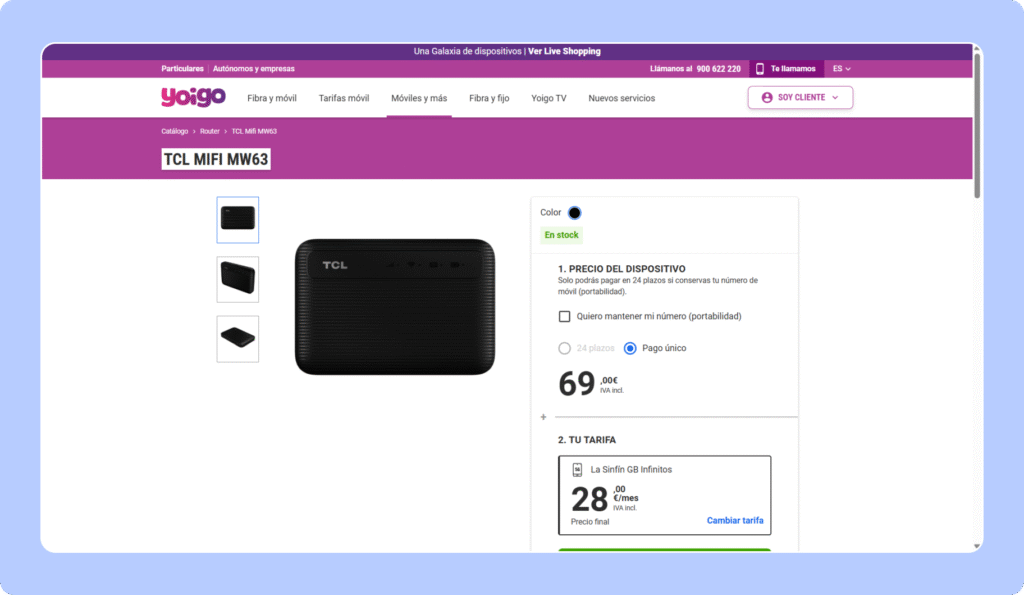Select the third router thumbnail image
Image resolution: width=1024 pixels, height=595 pixels.
238,339
